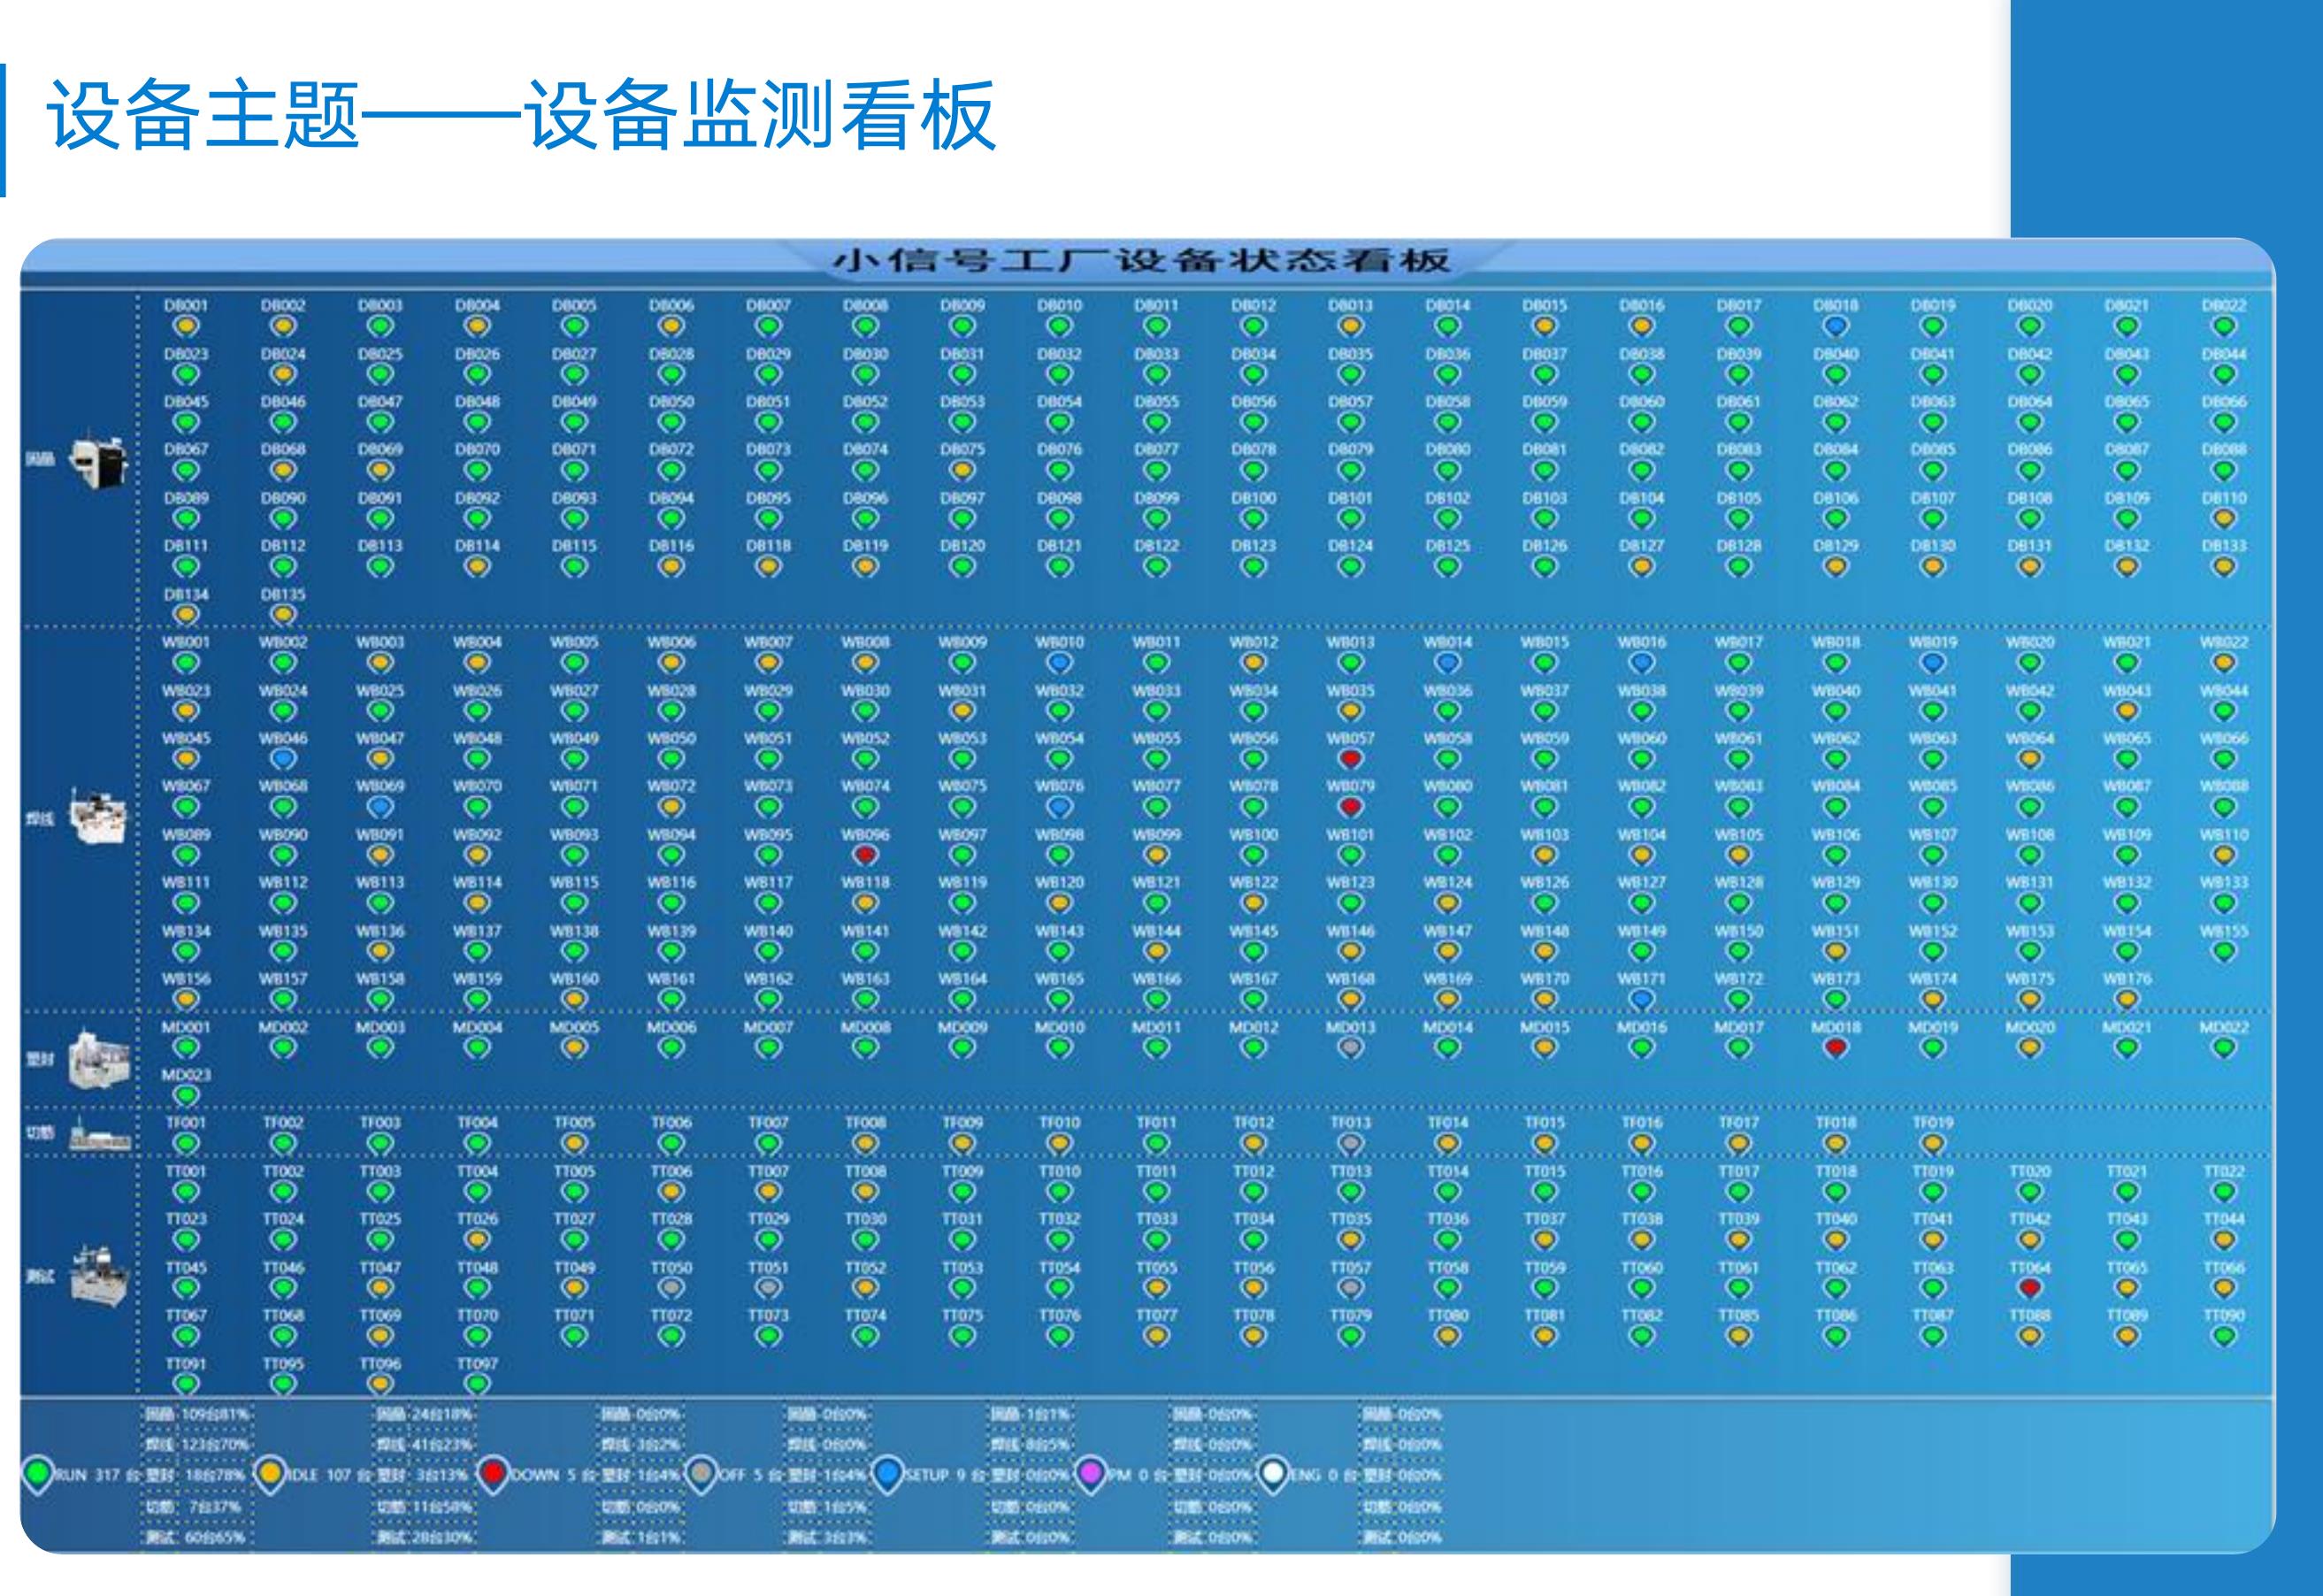Screen dimensions: 2323x1596
Task: Open the trim-form machine image beside TF001
Action: 99,1136
